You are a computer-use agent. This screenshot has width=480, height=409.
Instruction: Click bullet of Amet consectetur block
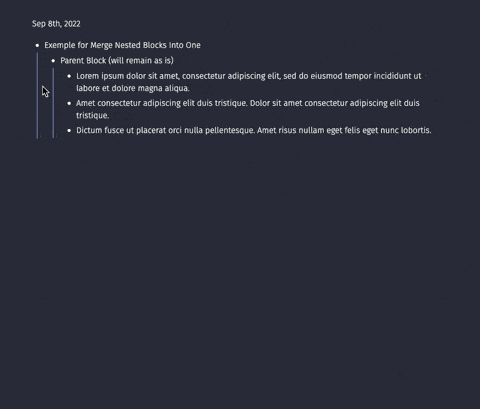click(x=69, y=103)
